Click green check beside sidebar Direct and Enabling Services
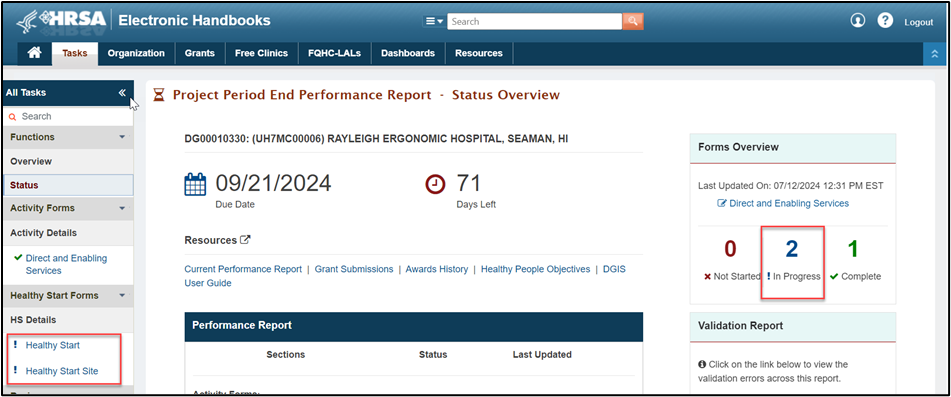The height and width of the screenshot is (397, 951). click(x=18, y=258)
